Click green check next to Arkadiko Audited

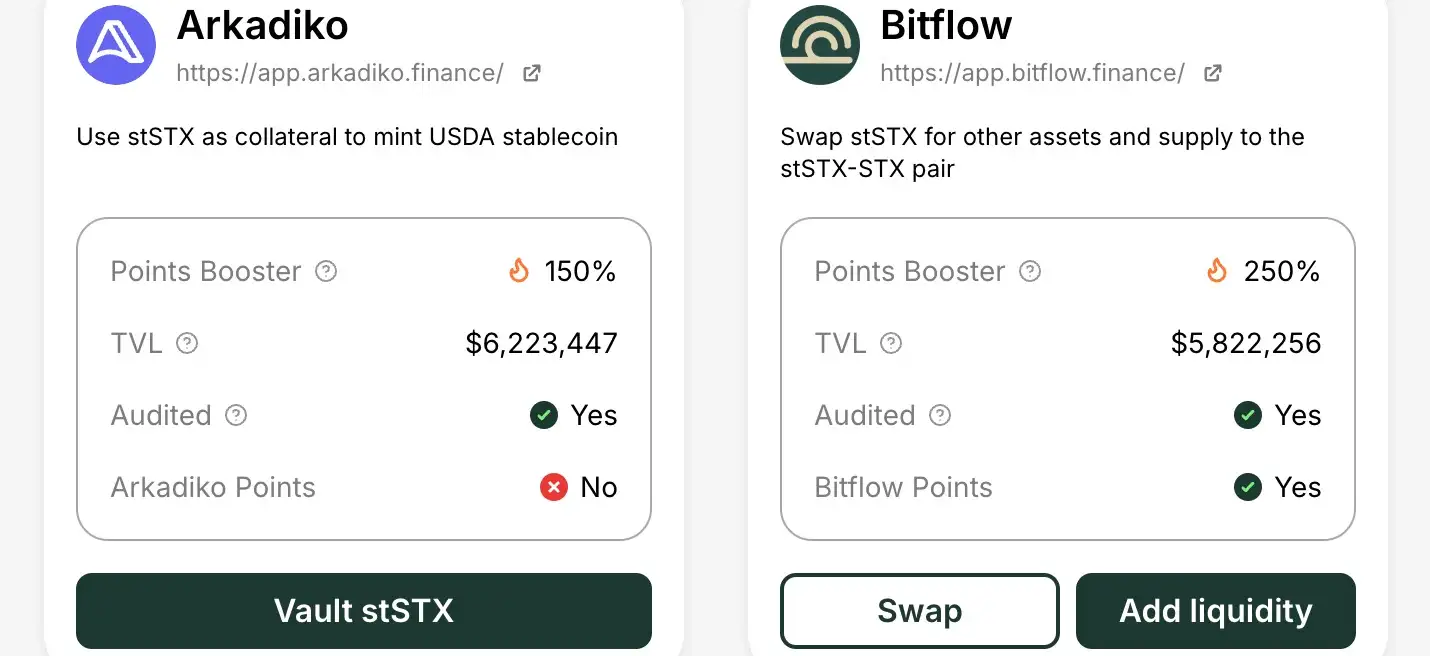[544, 415]
